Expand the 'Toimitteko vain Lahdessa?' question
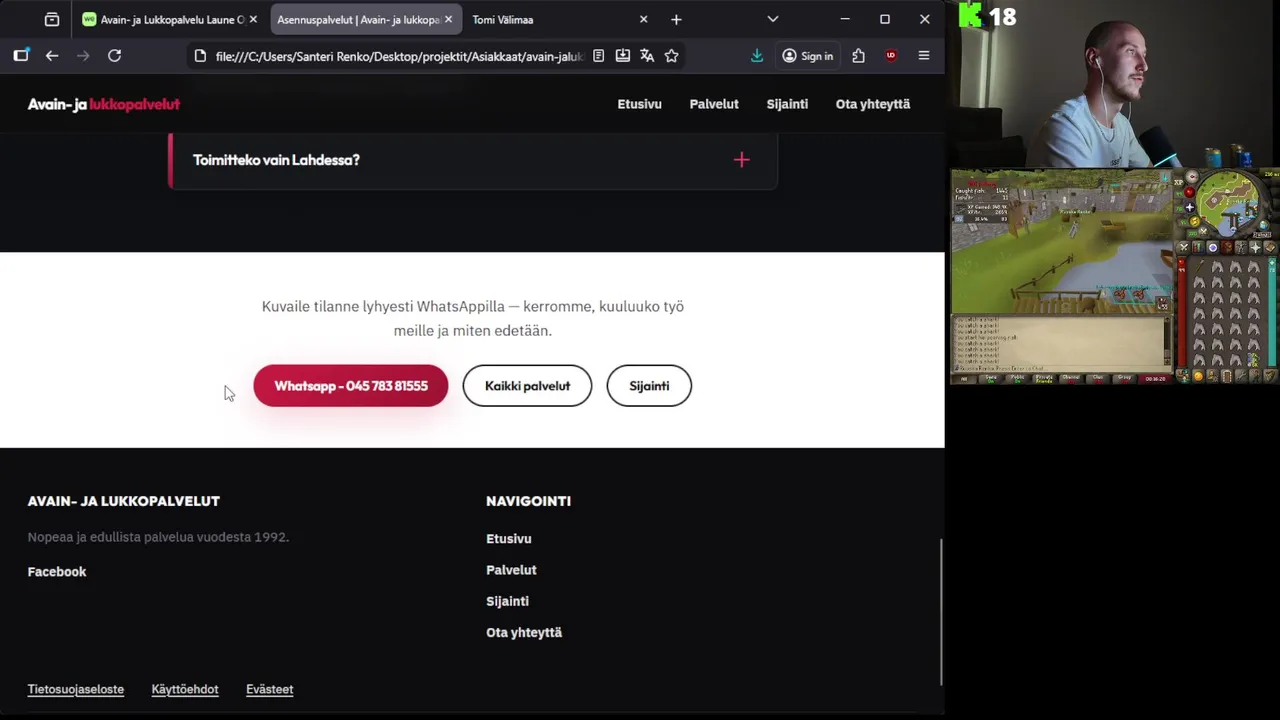The height and width of the screenshot is (720, 1280). click(473, 160)
